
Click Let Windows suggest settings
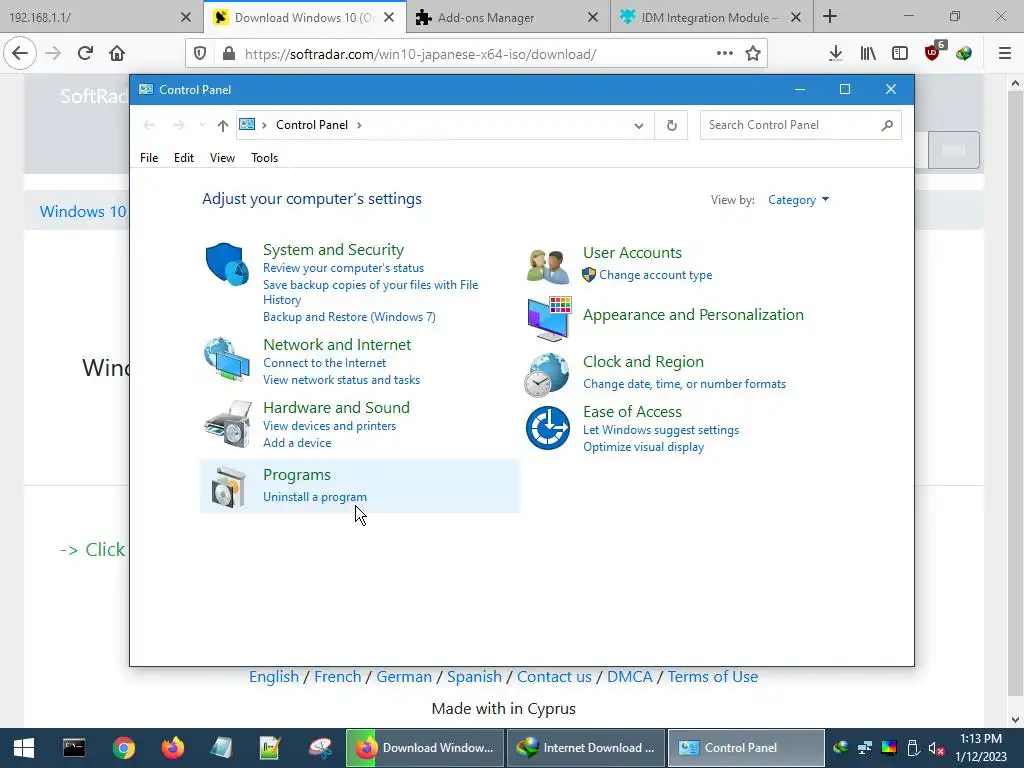coord(661,430)
